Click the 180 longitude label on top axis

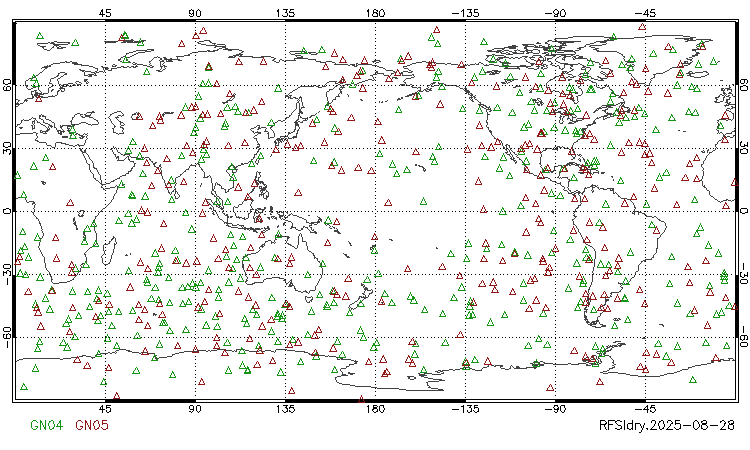(376, 13)
